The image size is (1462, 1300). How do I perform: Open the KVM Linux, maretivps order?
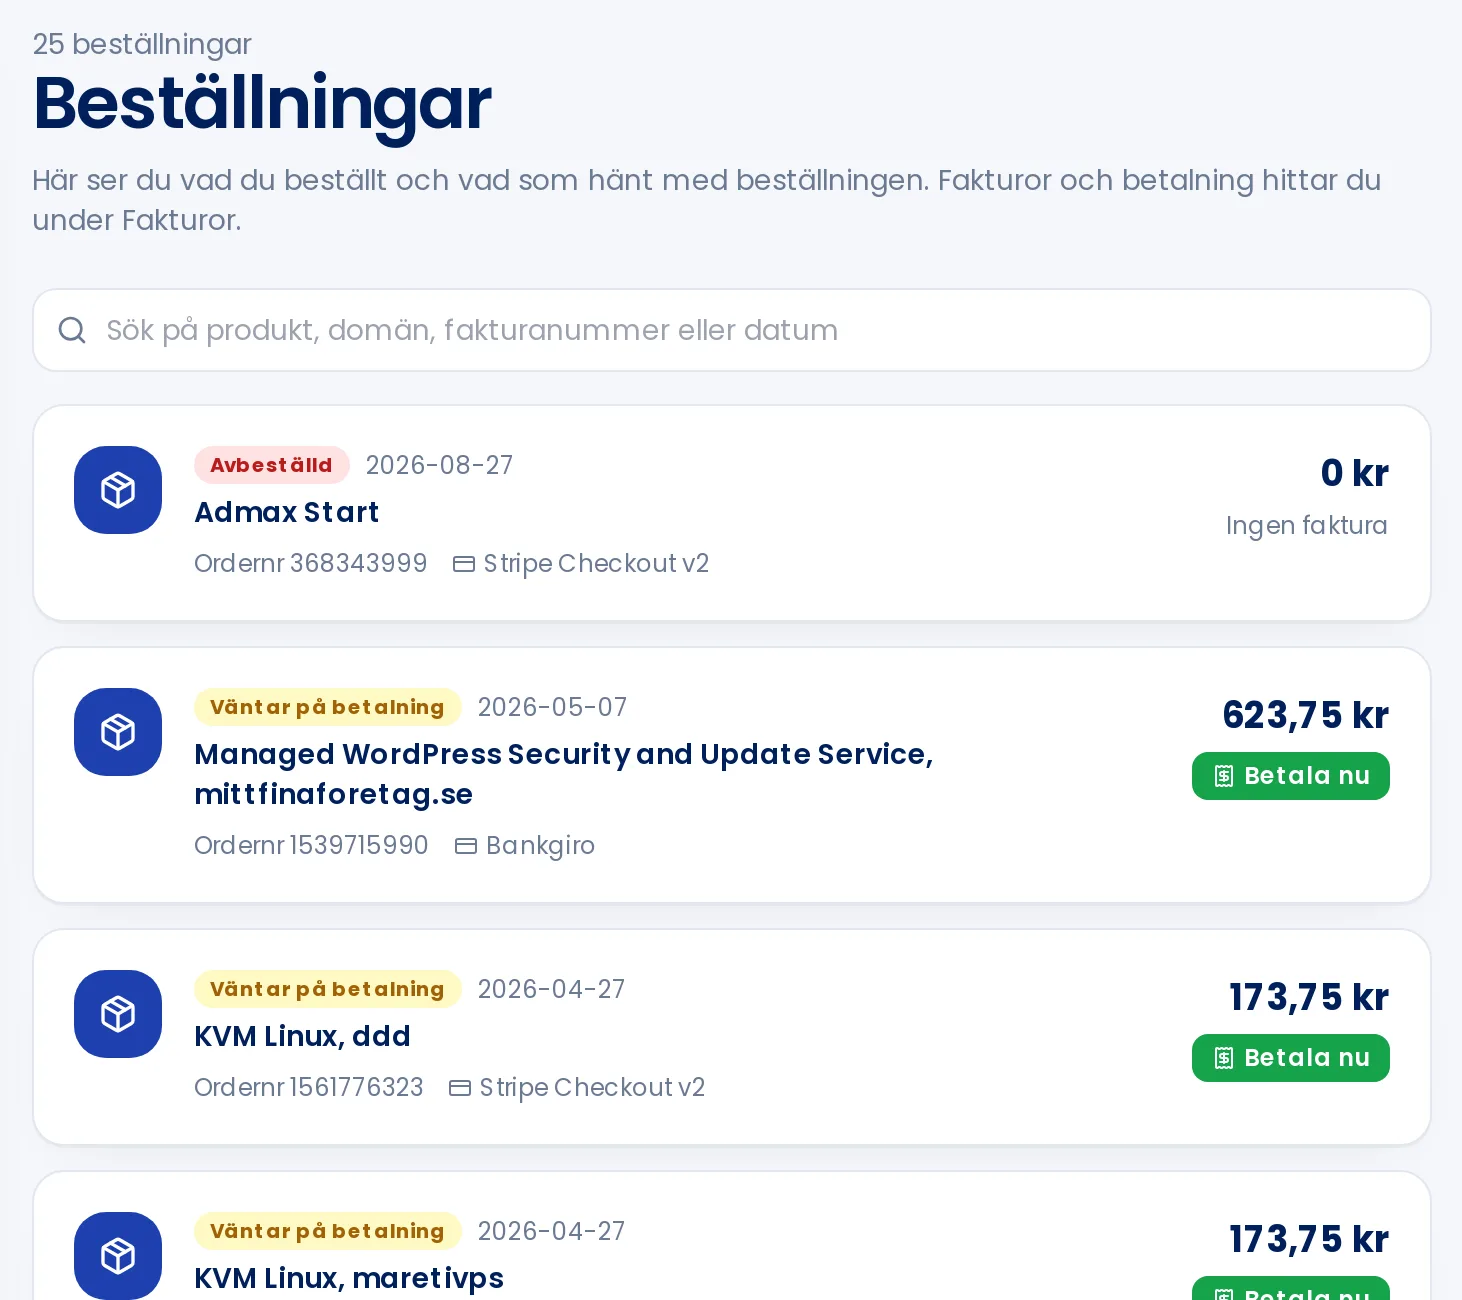tap(349, 1278)
